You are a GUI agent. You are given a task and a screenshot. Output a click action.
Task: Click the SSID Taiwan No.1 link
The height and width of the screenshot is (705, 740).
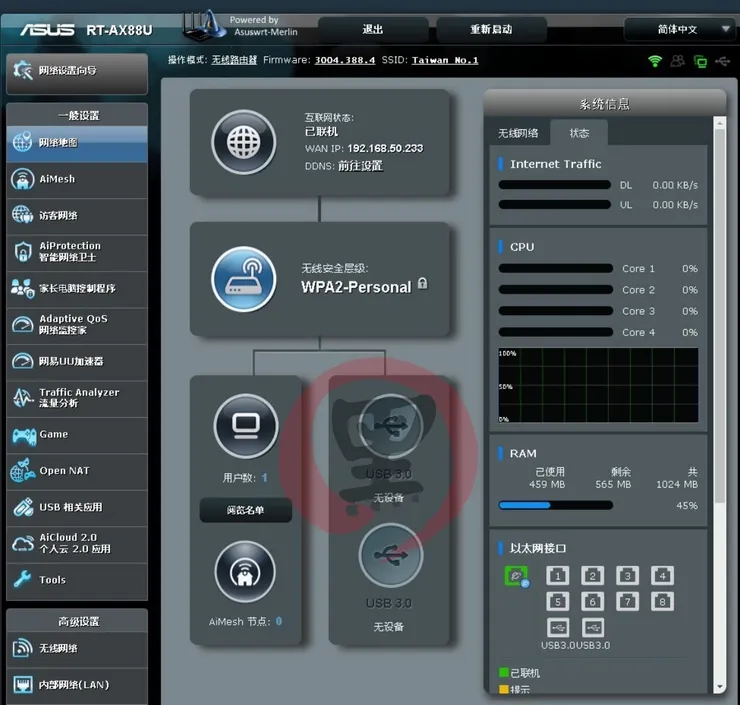click(x=445, y=60)
